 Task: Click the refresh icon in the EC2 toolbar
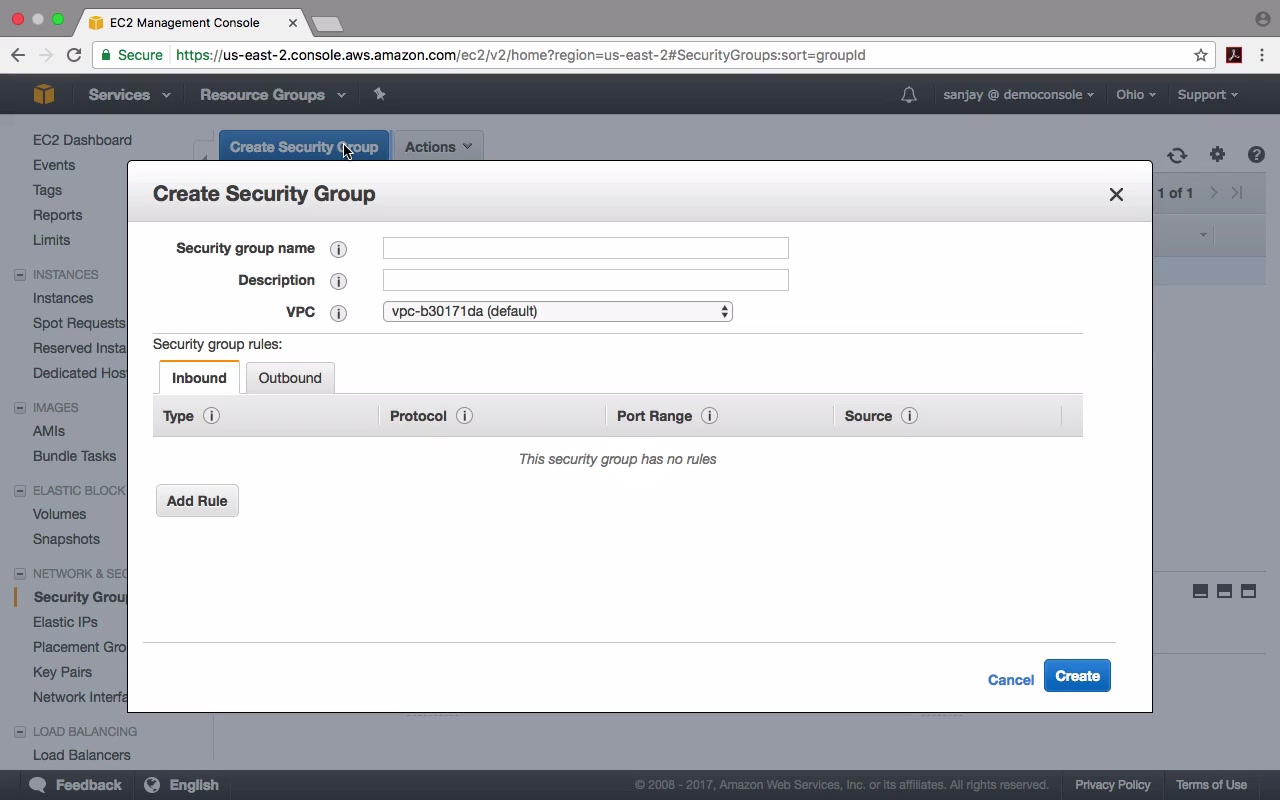coord(1177,155)
